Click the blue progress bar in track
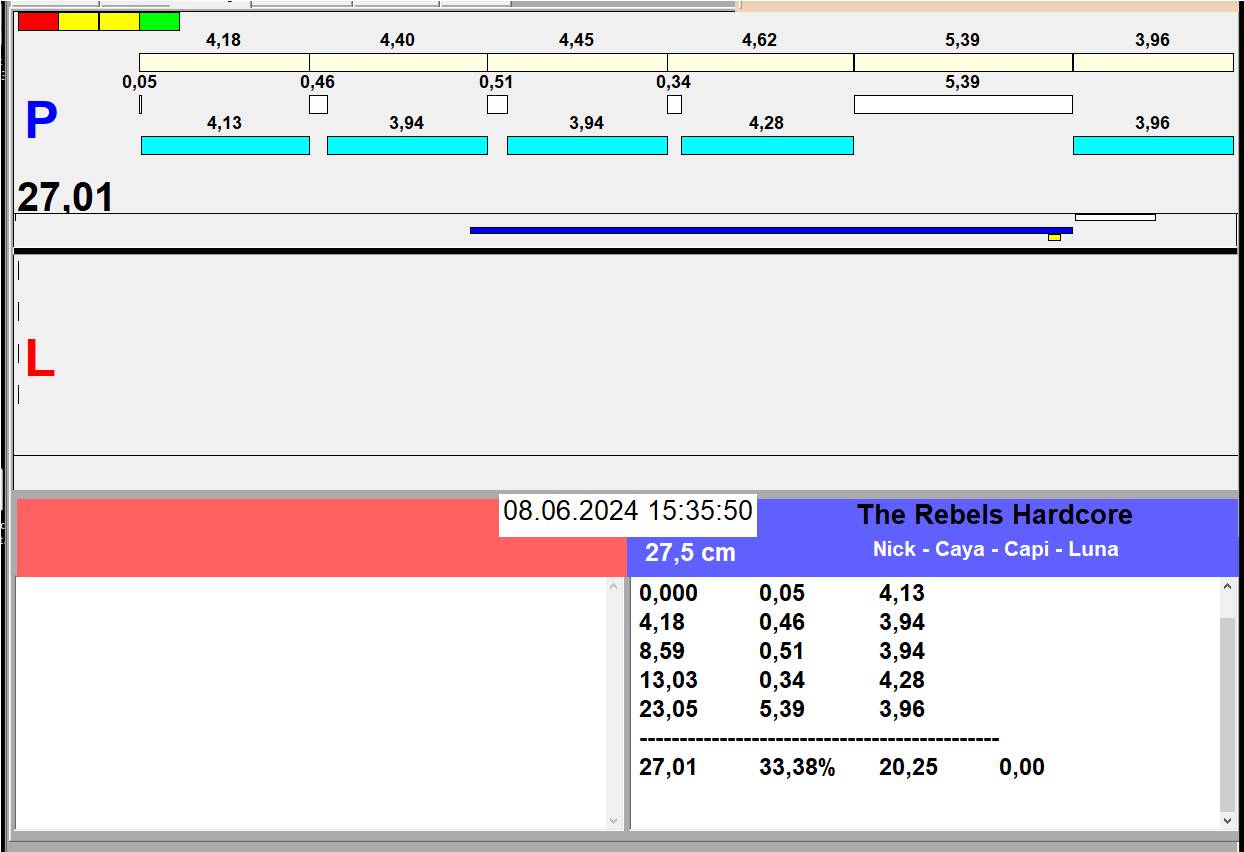Image resolution: width=1244 pixels, height=852 pixels. point(770,230)
